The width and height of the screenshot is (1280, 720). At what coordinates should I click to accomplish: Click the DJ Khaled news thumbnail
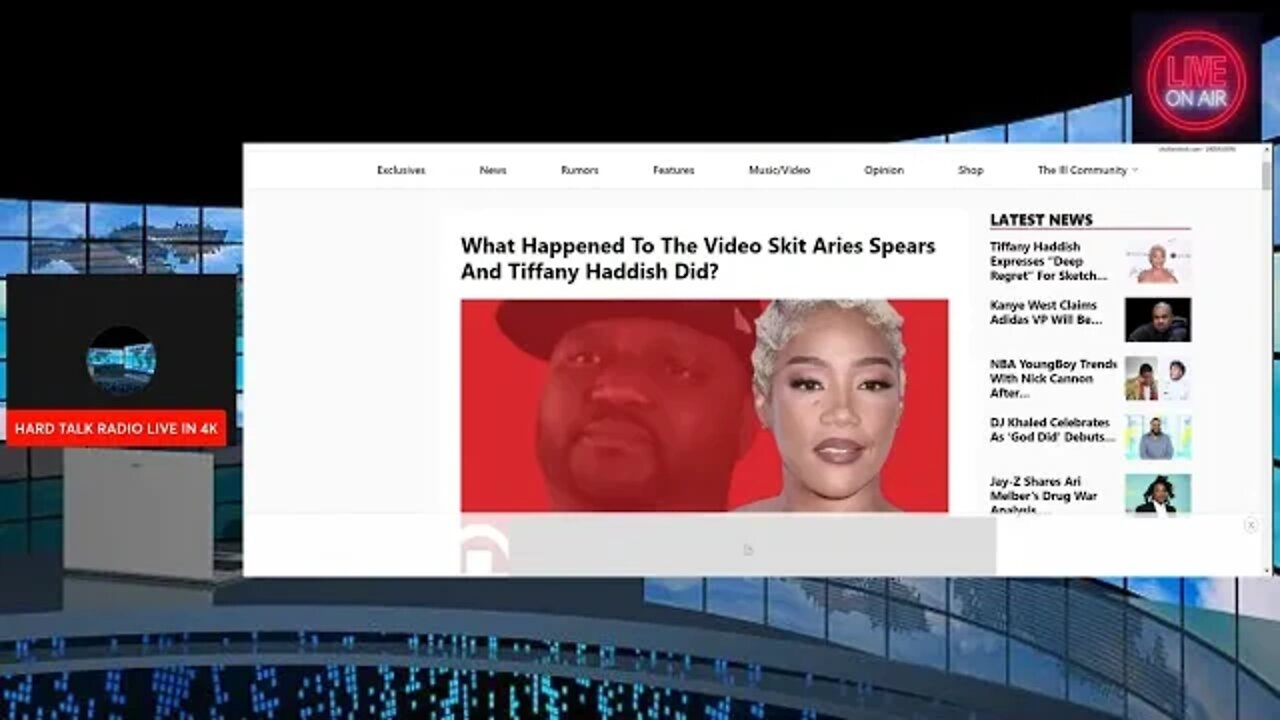click(x=1158, y=438)
